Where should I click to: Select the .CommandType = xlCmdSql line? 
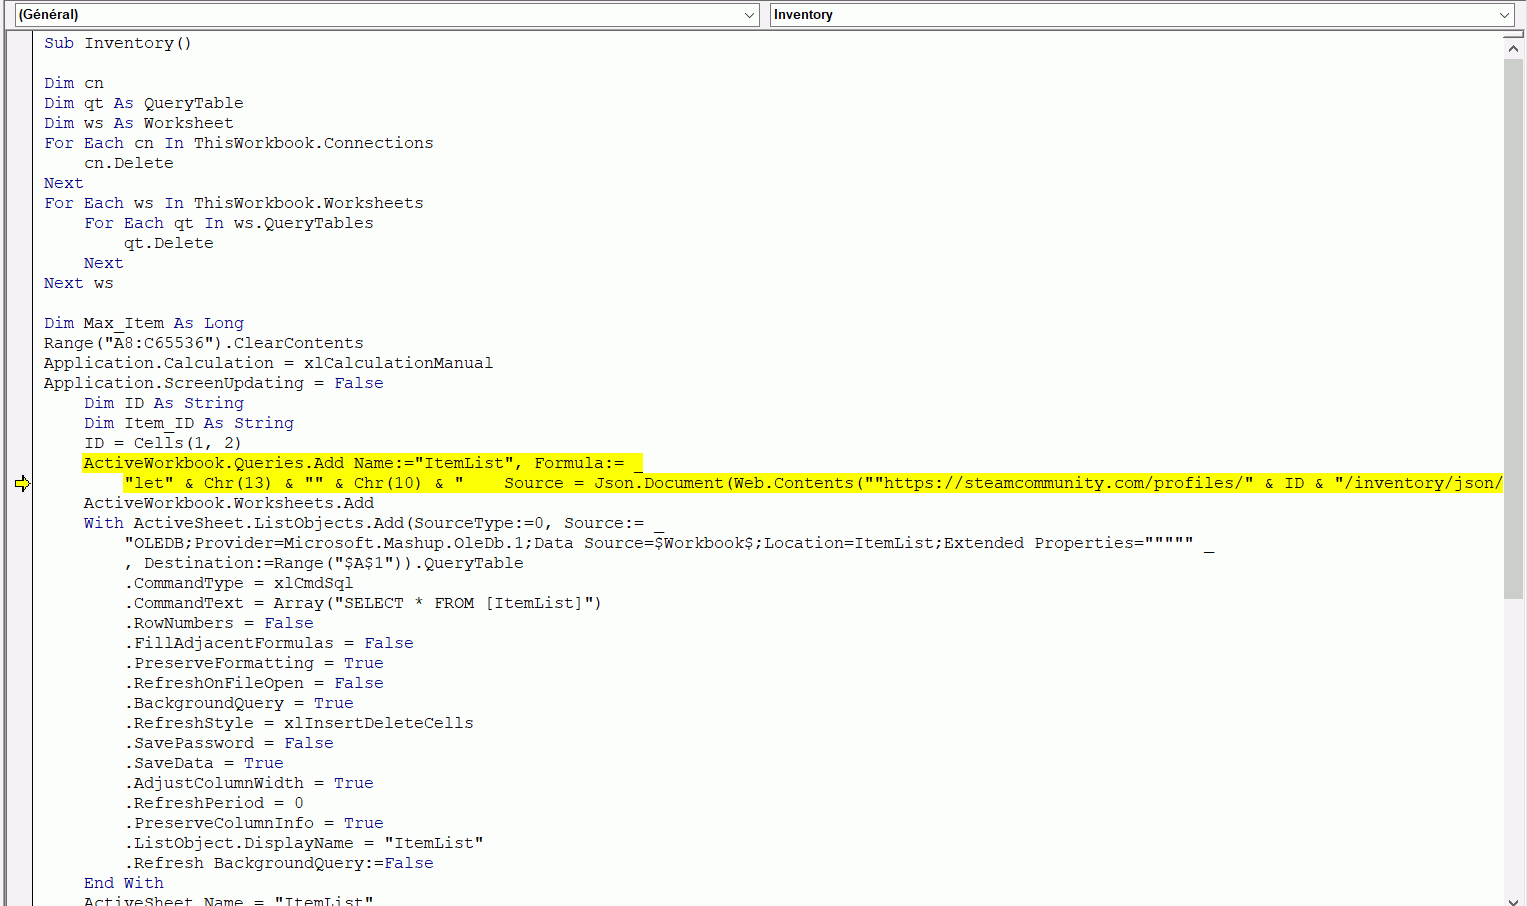pos(238,584)
